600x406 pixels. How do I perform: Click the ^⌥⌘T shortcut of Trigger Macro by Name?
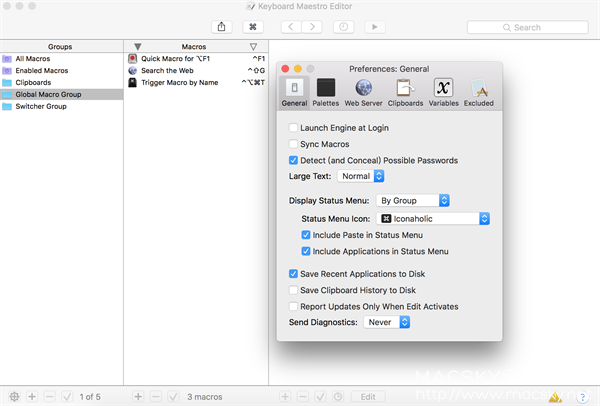[x=253, y=82]
